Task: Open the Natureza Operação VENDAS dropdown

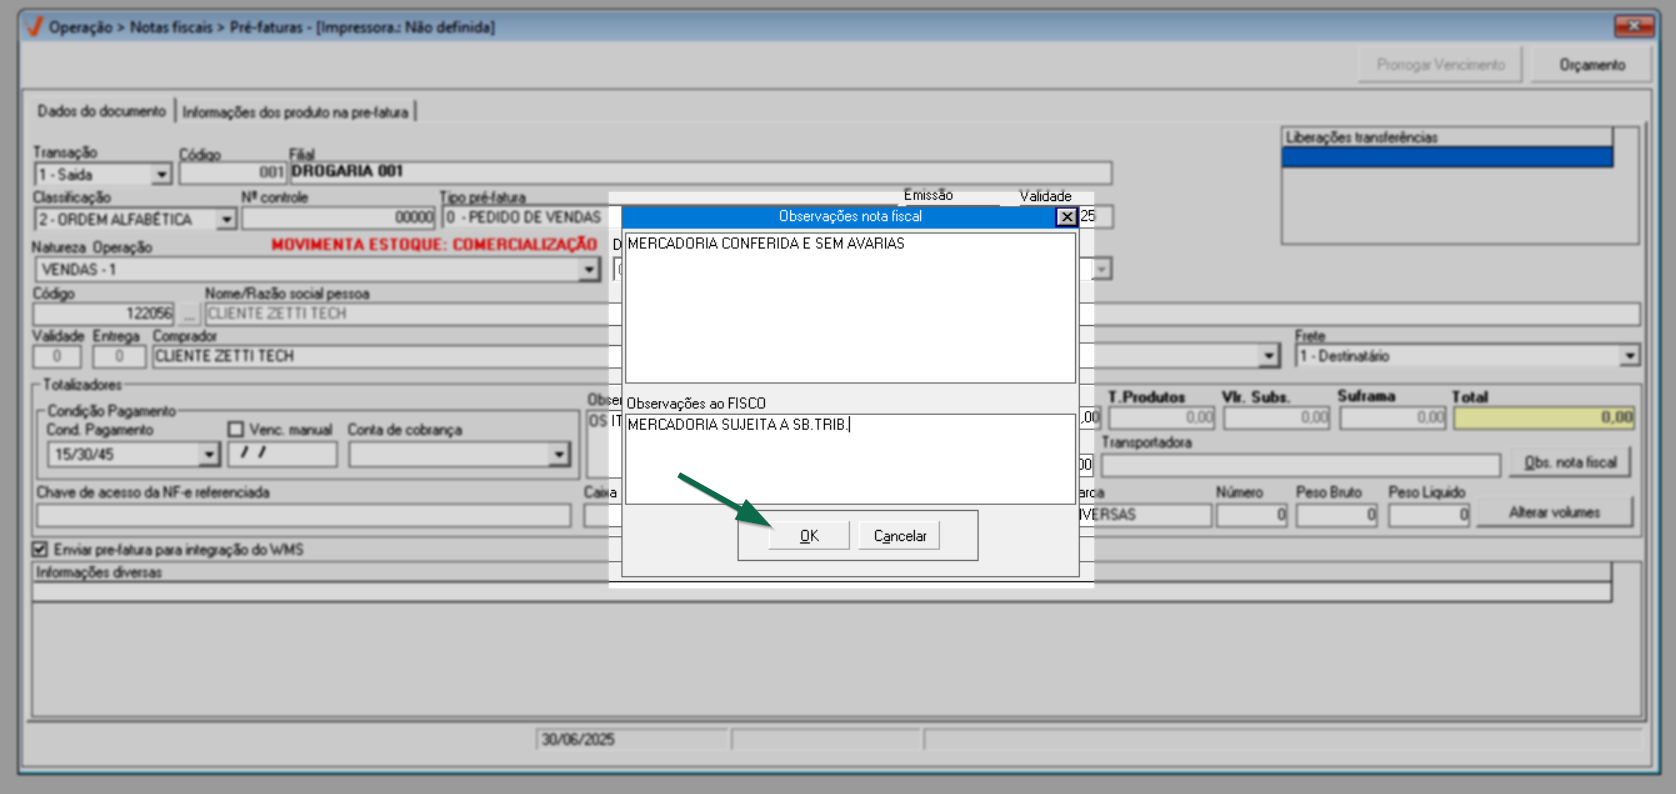Action: [x=589, y=269]
